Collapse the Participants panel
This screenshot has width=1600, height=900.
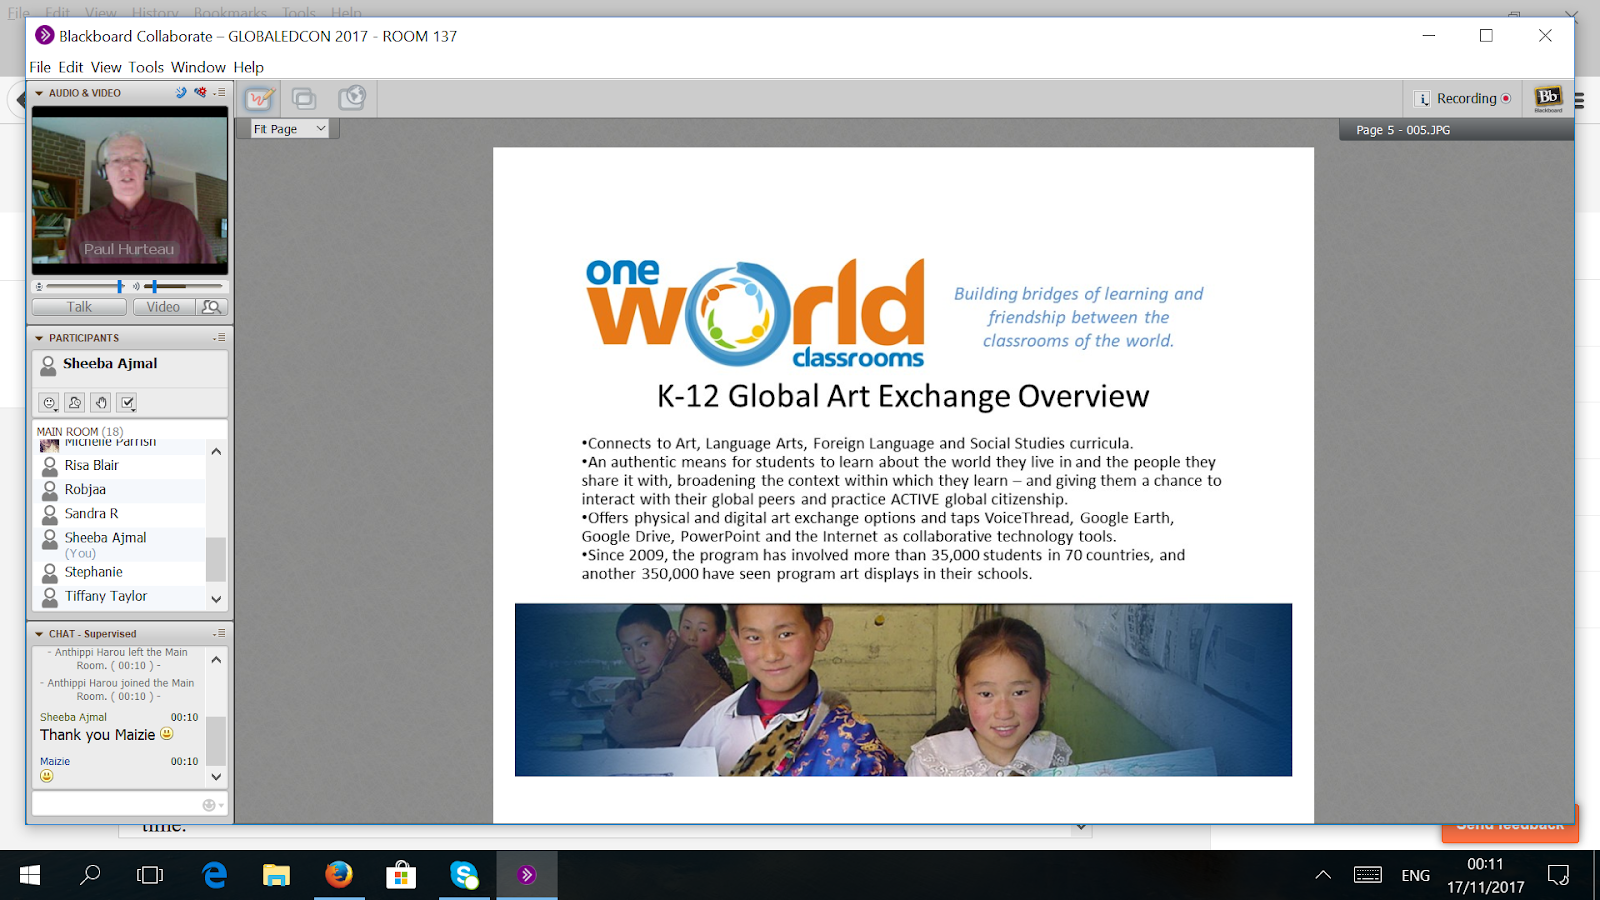pos(39,338)
